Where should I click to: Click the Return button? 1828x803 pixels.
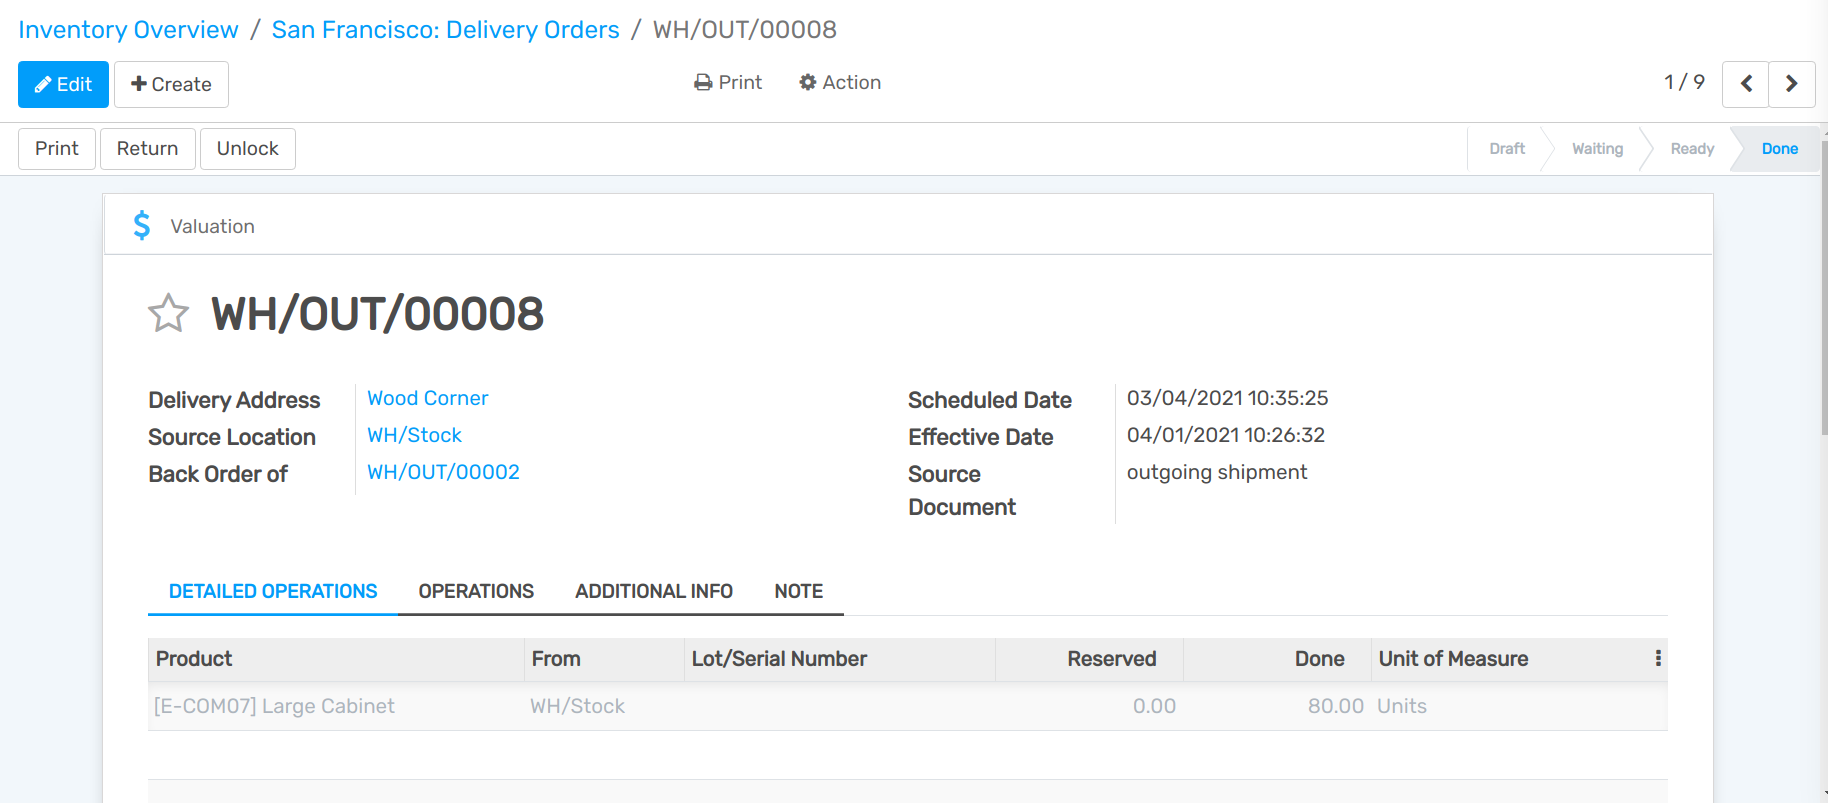[x=147, y=149]
